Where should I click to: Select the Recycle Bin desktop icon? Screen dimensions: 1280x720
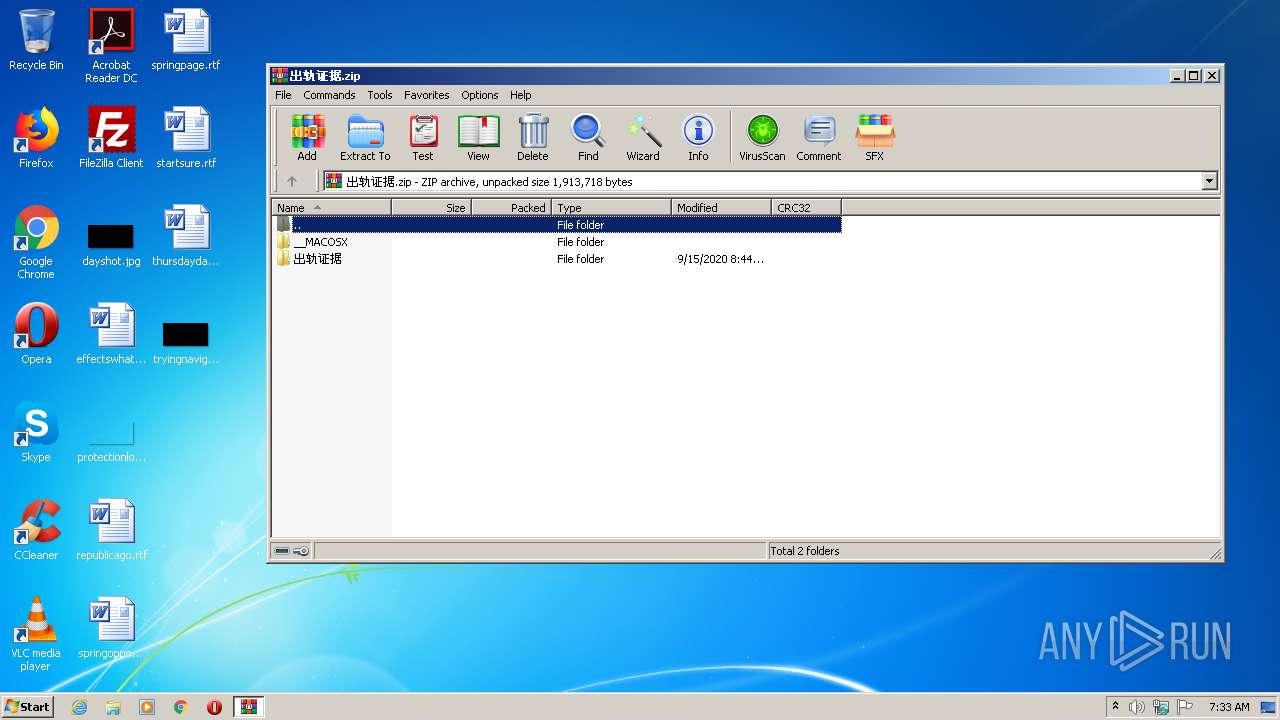36,40
